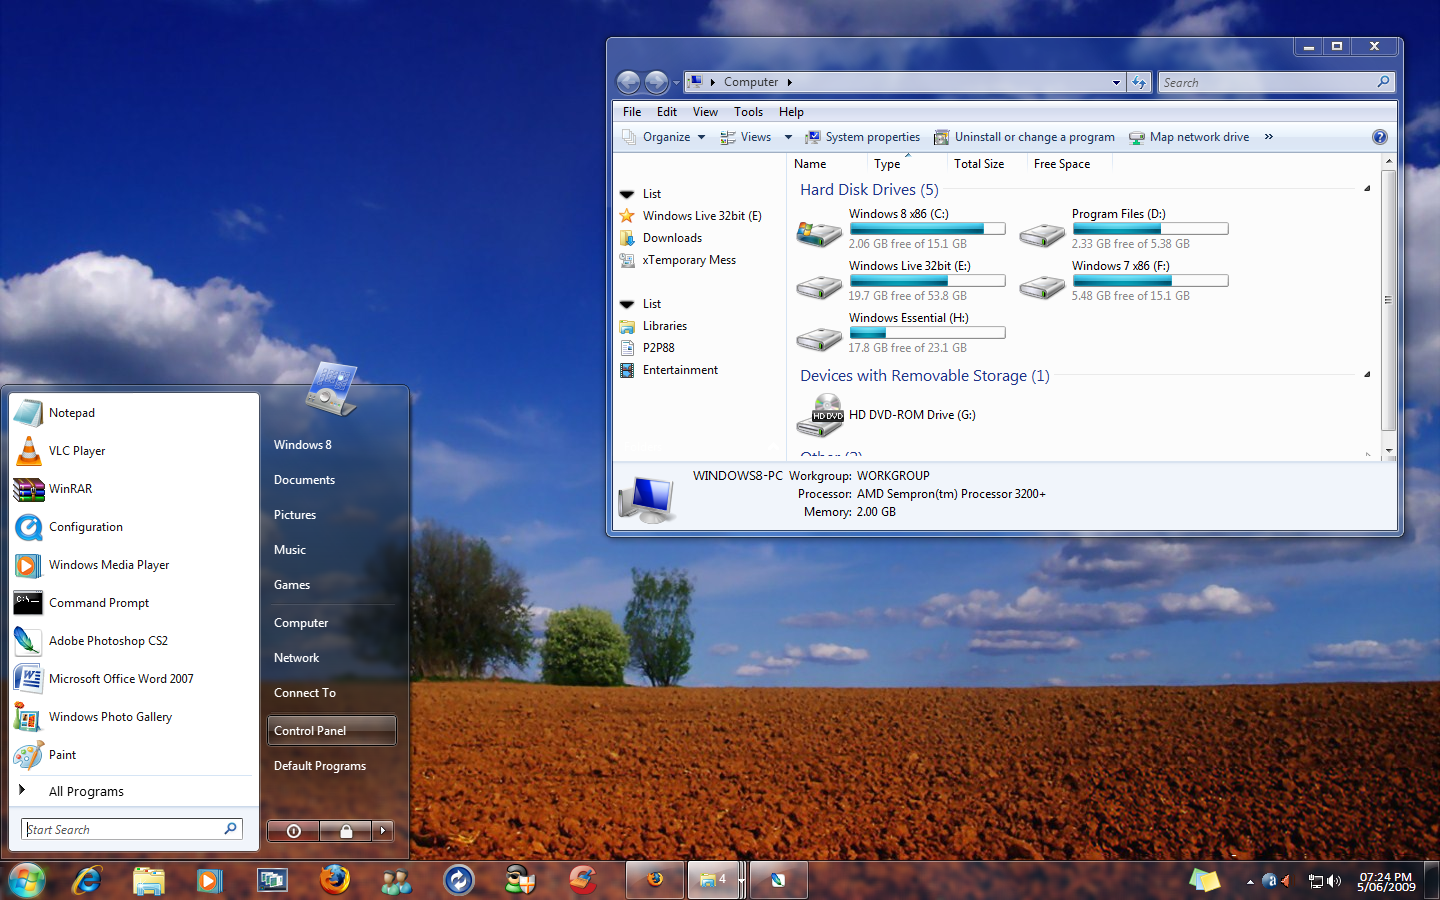Viewport: 1440px width, 900px height.
Task: Collapse the Devices with Removable Storage group
Action: coord(1367,375)
